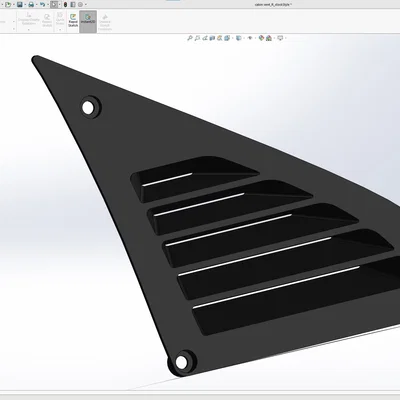Expand the Undo history dropdown arrow
The width and height of the screenshot is (400, 400).
coord(48,5)
